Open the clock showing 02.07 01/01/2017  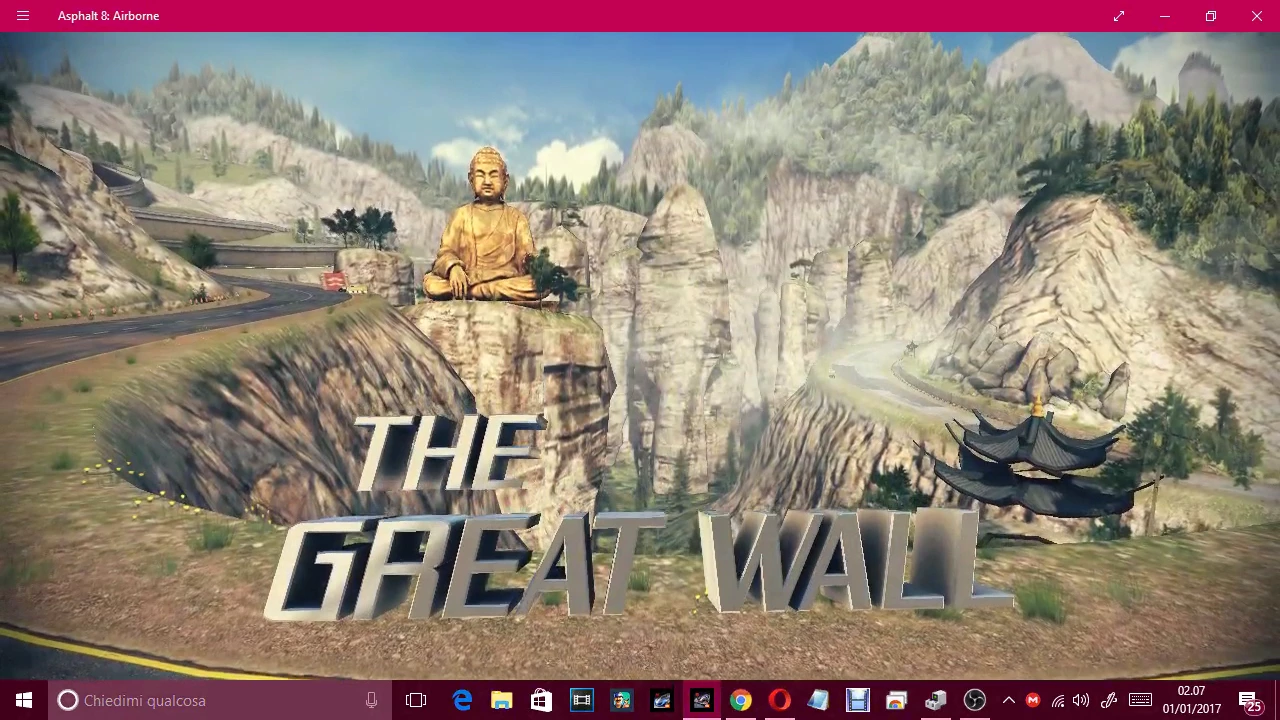[x=1191, y=701]
